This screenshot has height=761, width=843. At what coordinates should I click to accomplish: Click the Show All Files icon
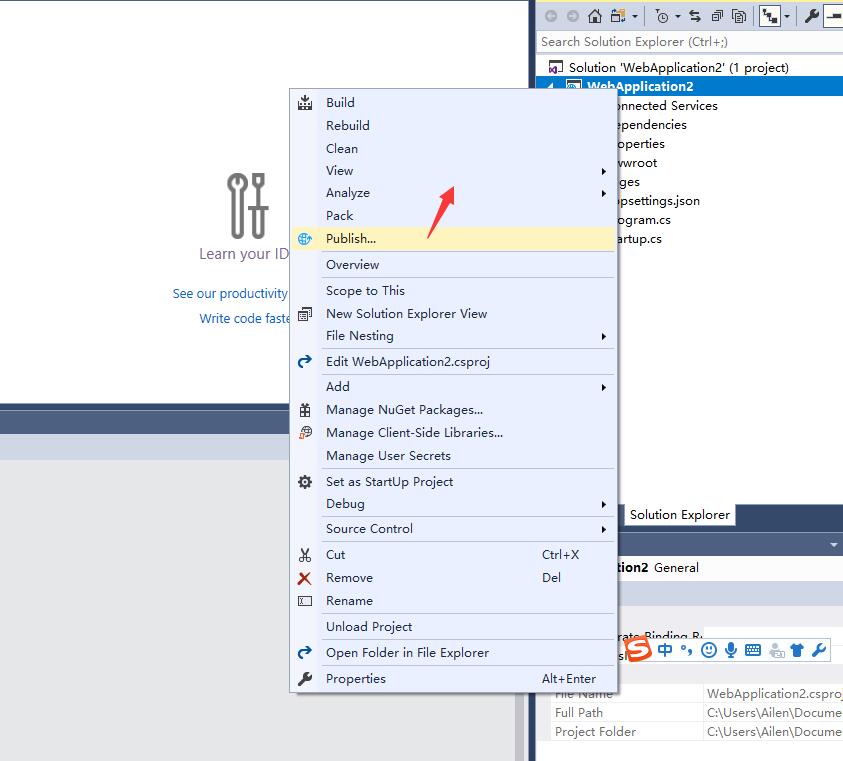pyautogui.click(x=739, y=16)
